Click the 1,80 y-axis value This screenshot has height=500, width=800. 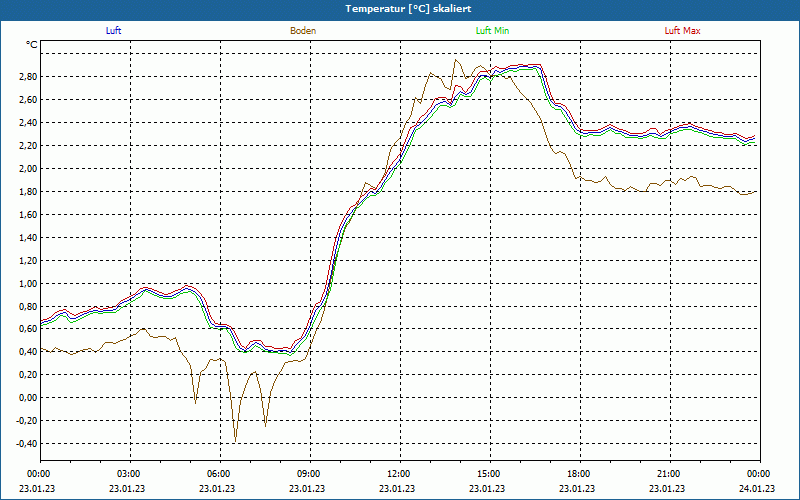(28, 192)
